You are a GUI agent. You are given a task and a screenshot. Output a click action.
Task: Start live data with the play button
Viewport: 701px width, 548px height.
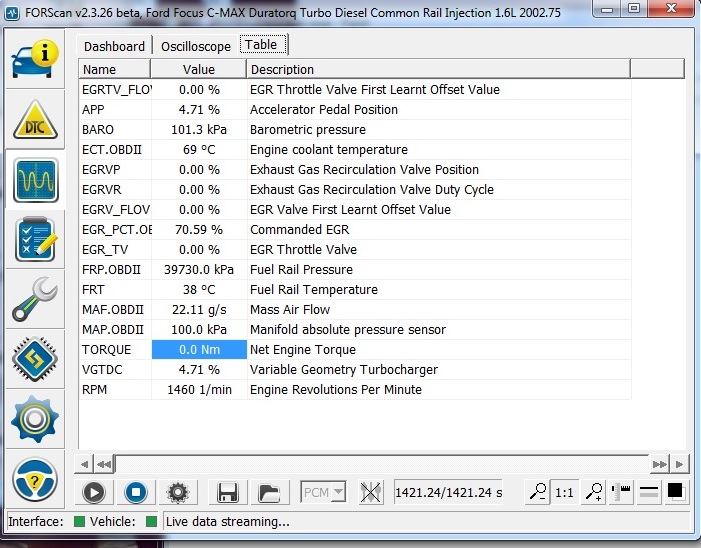(x=94, y=492)
